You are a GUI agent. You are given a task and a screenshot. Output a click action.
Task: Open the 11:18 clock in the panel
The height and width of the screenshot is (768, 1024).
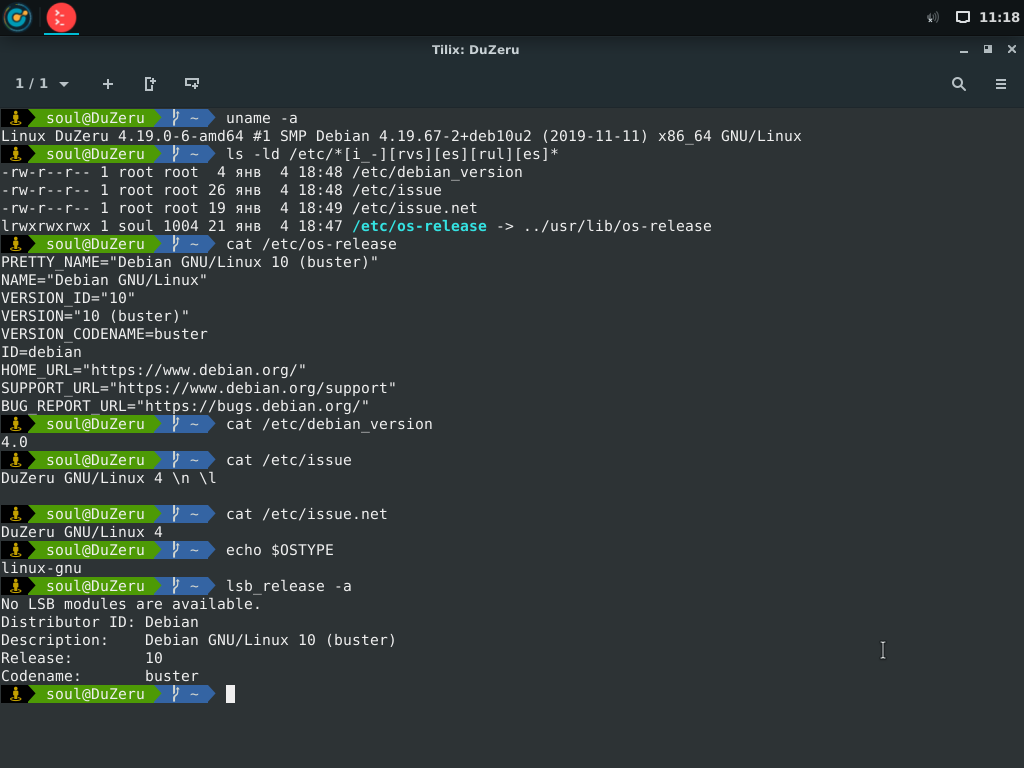point(999,18)
